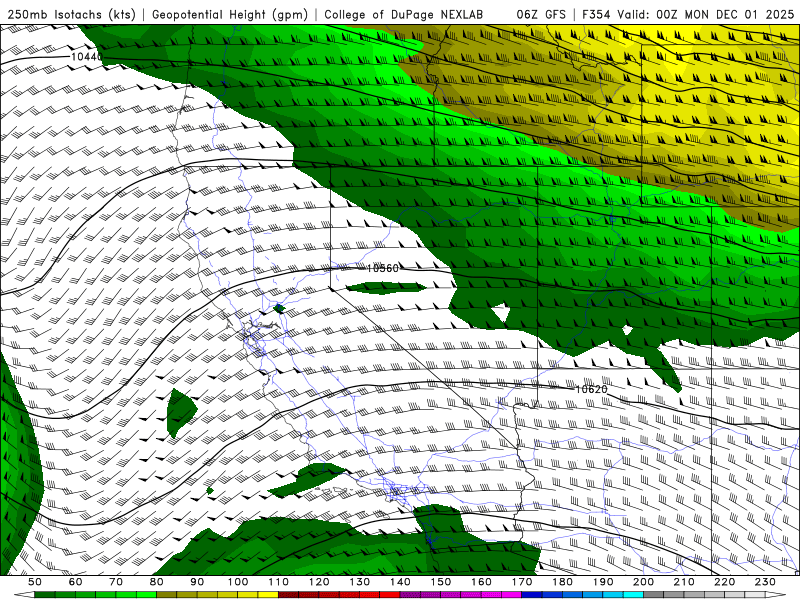Viewport: 800px width, 600px height.
Task: Pick the olive swatch below 90
Action: 187,594
